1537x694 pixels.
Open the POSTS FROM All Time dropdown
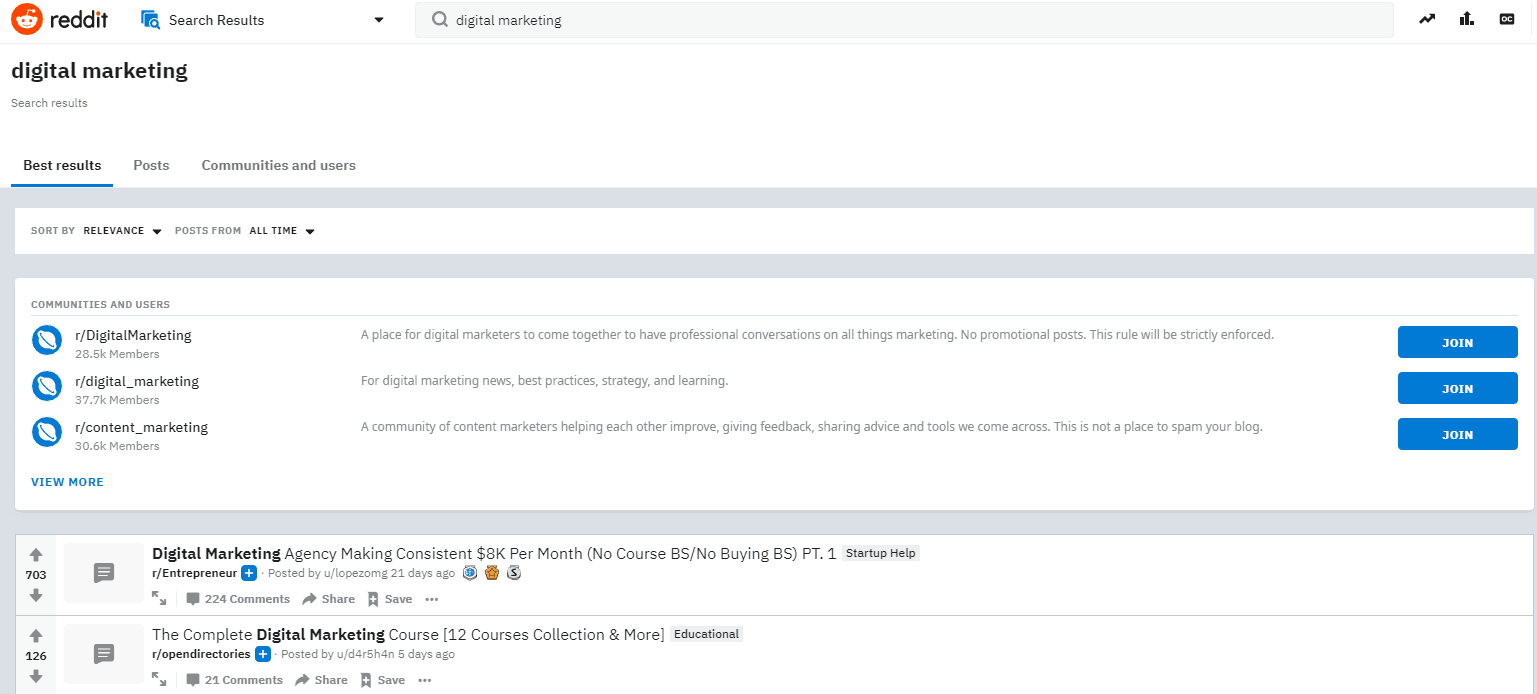283,230
